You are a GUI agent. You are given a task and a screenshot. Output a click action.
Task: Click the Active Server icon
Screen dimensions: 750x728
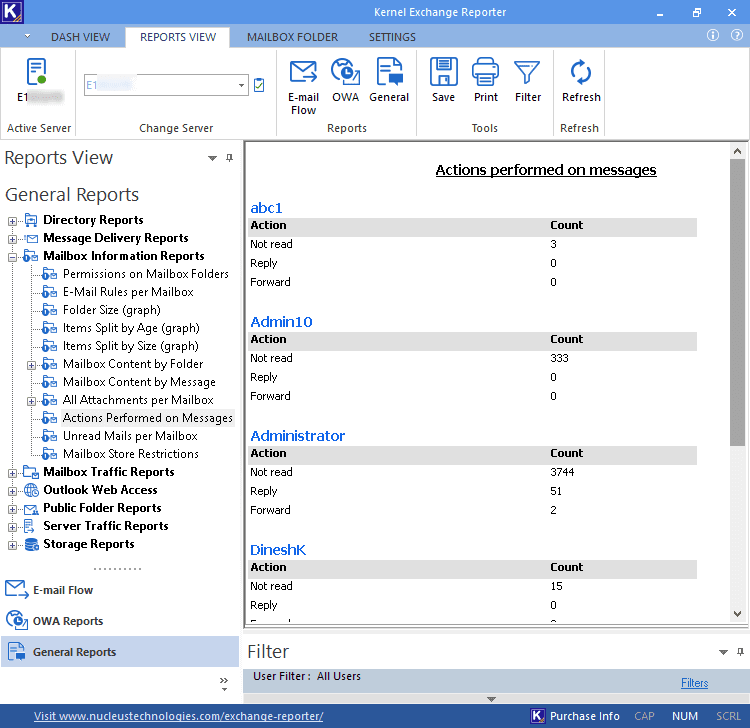[x=36, y=72]
